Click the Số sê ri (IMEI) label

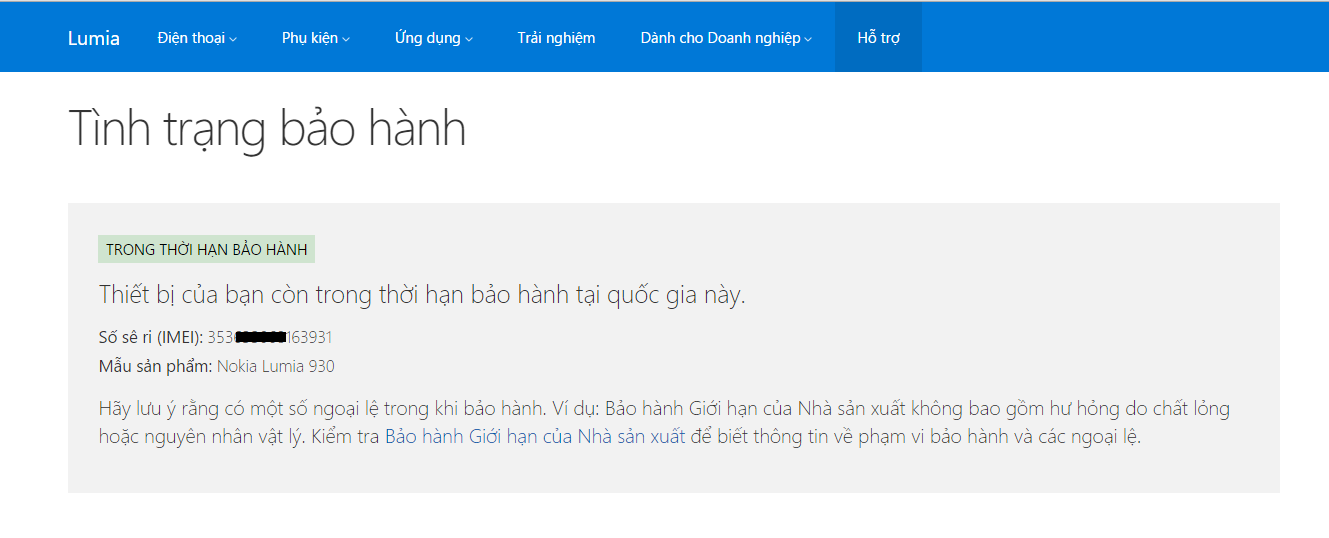click(x=150, y=337)
